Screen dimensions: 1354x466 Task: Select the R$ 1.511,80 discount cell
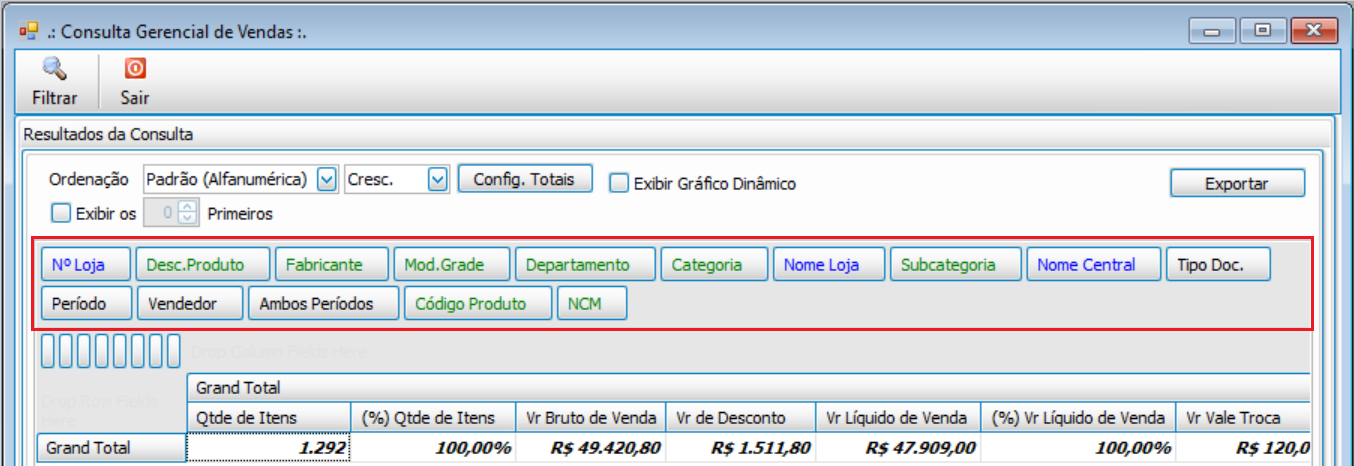coord(740,448)
